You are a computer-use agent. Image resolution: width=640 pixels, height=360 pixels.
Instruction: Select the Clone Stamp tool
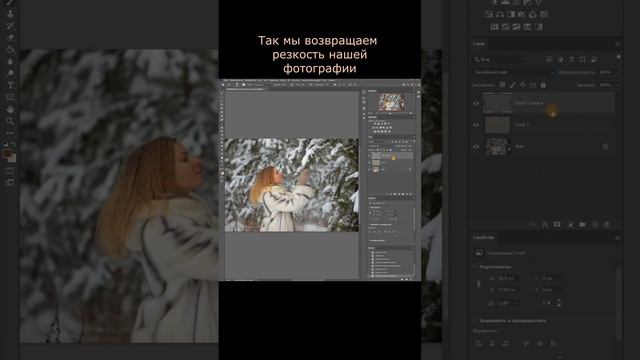point(10,13)
